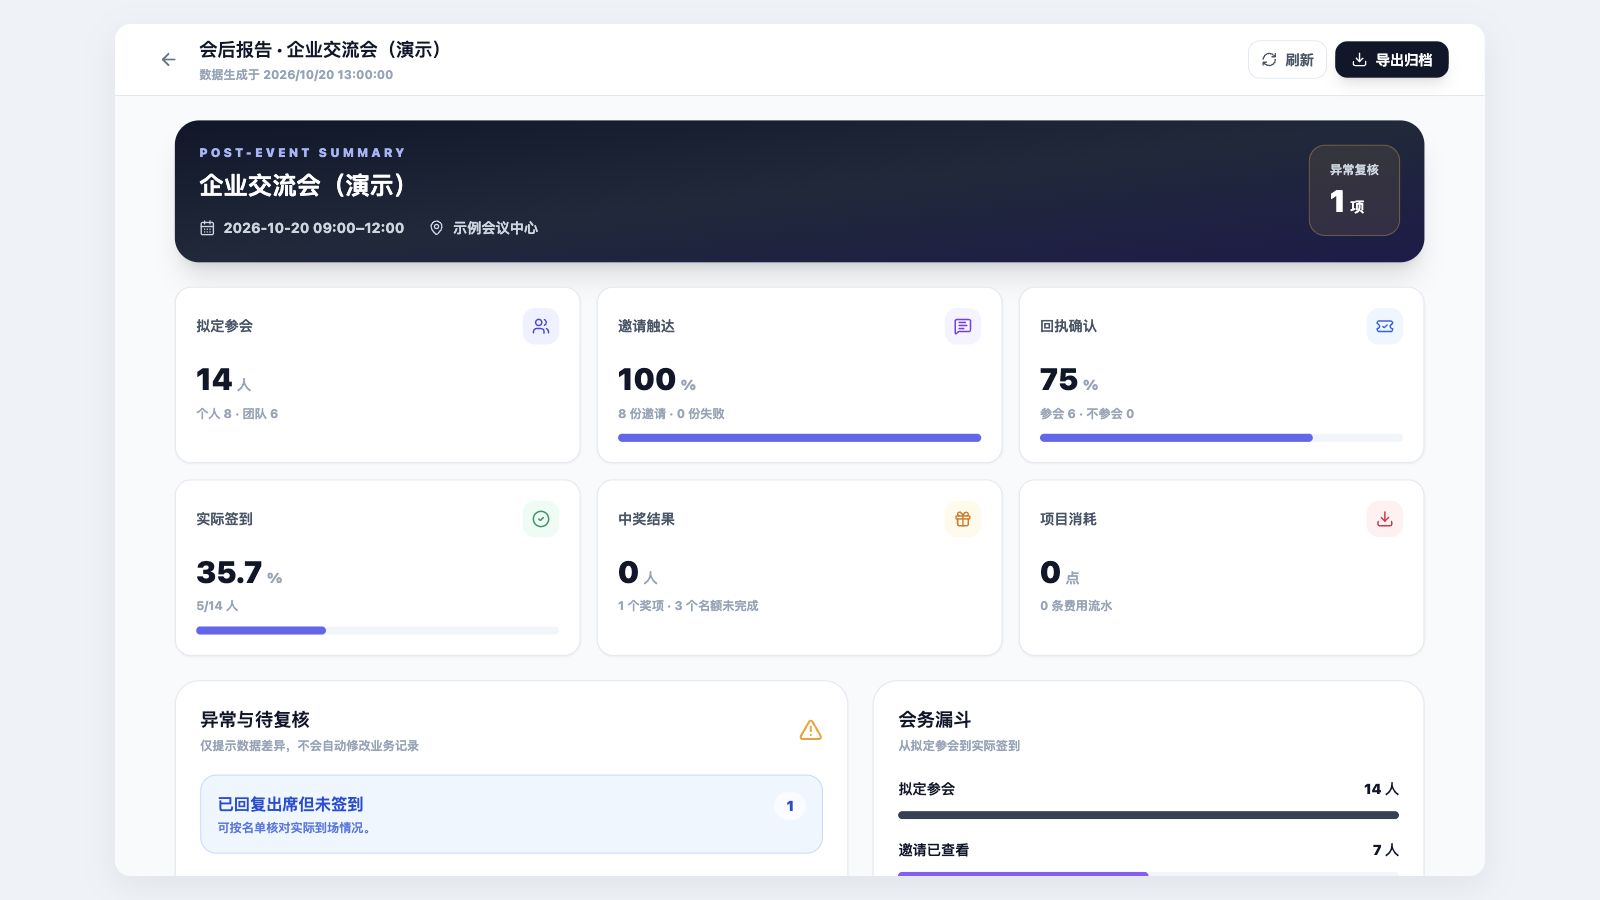Image resolution: width=1600 pixels, height=900 pixels.
Task: Click the text 1 个奖项 · 3 个名额未完成
Action: [x=688, y=606]
